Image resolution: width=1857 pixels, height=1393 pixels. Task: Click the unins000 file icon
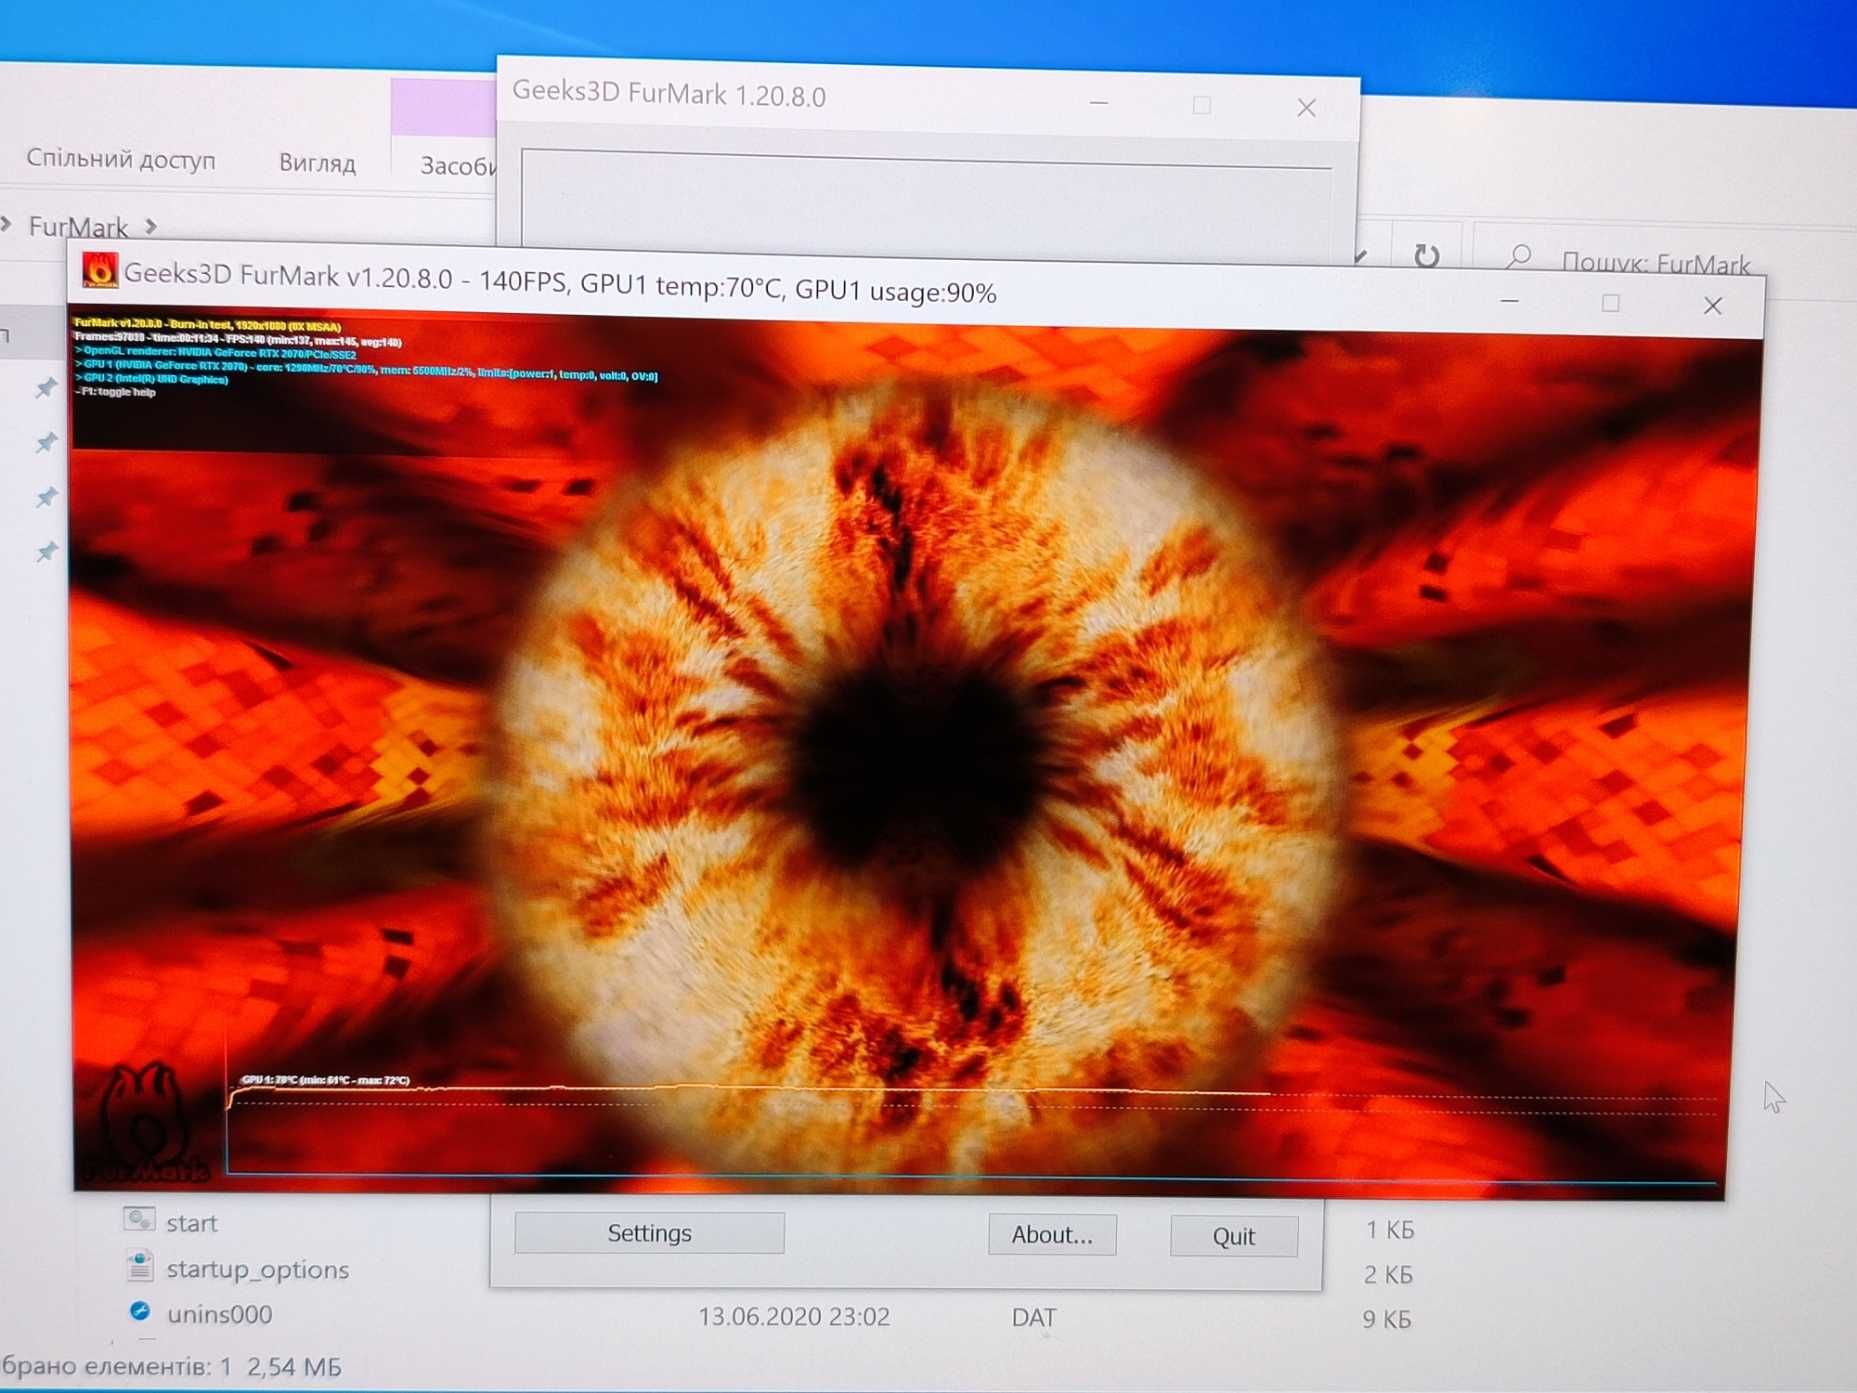pos(140,1311)
